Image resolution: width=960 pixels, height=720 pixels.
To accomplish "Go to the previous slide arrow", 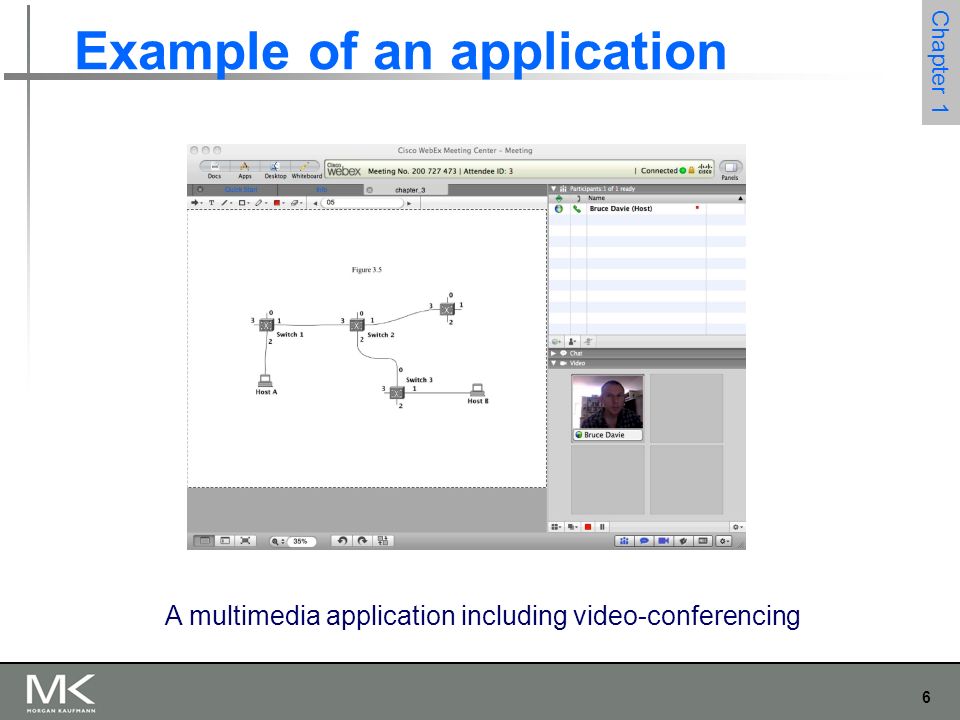I will pos(315,203).
